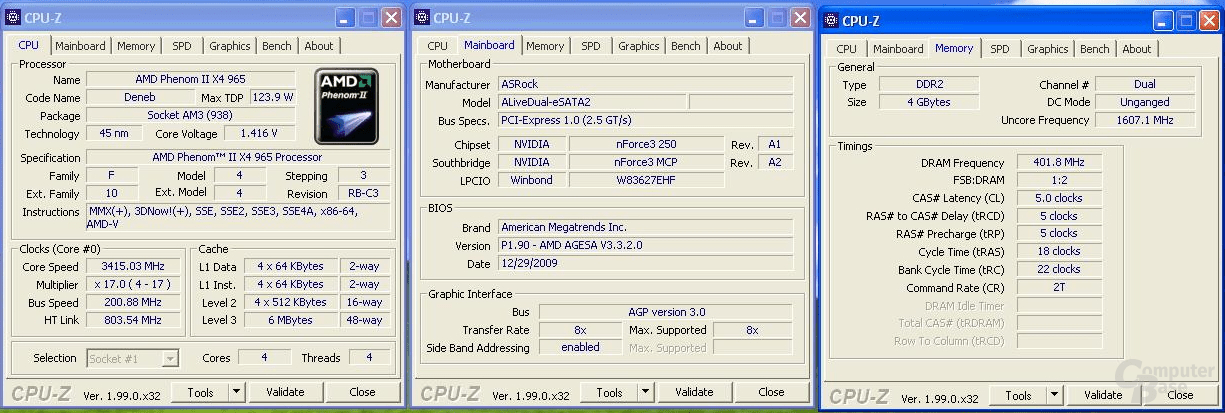Image resolution: width=1225 pixels, height=413 pixels.
Task: Click the CPU-Z icon in the middle window title bar
Action: (x=422, y=18)
